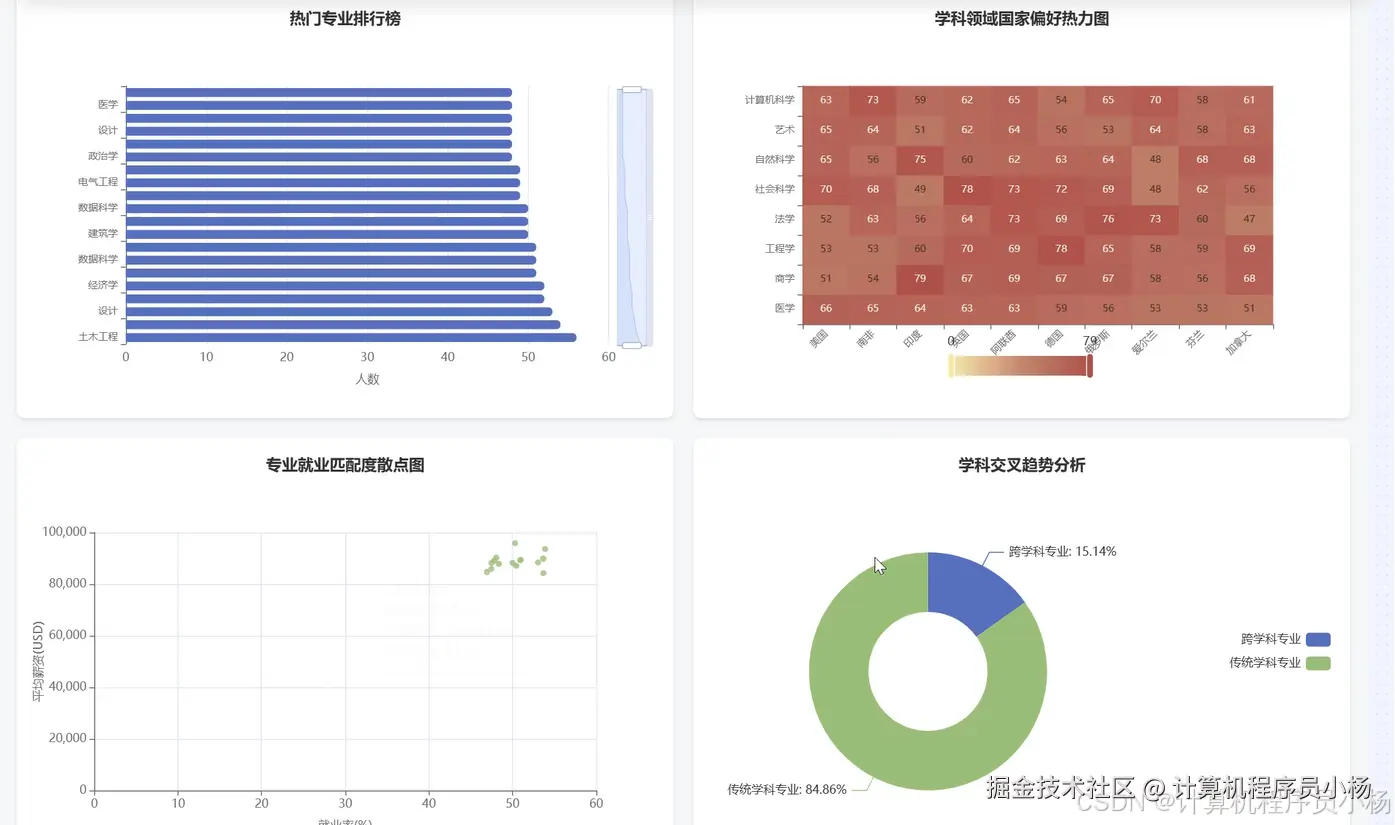The image size is (1395, 825).
Task: Click the blue legend marker for 跨学科专业
Action: pyautogui.click(x=1317, y=639)
